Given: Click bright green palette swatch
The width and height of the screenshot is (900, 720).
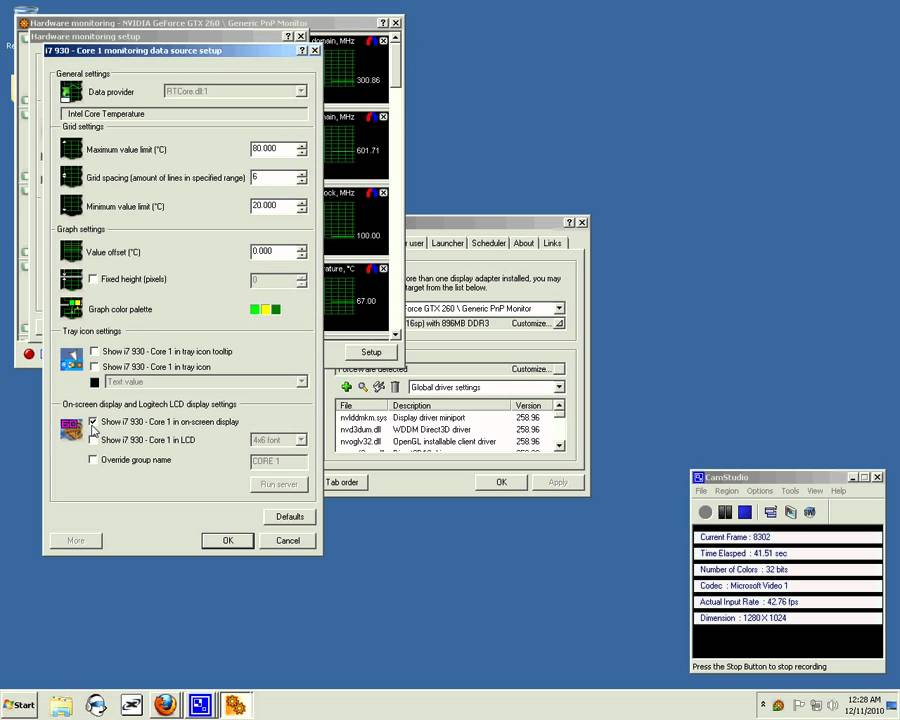Looking at the screenshot, I should (255, 309).
